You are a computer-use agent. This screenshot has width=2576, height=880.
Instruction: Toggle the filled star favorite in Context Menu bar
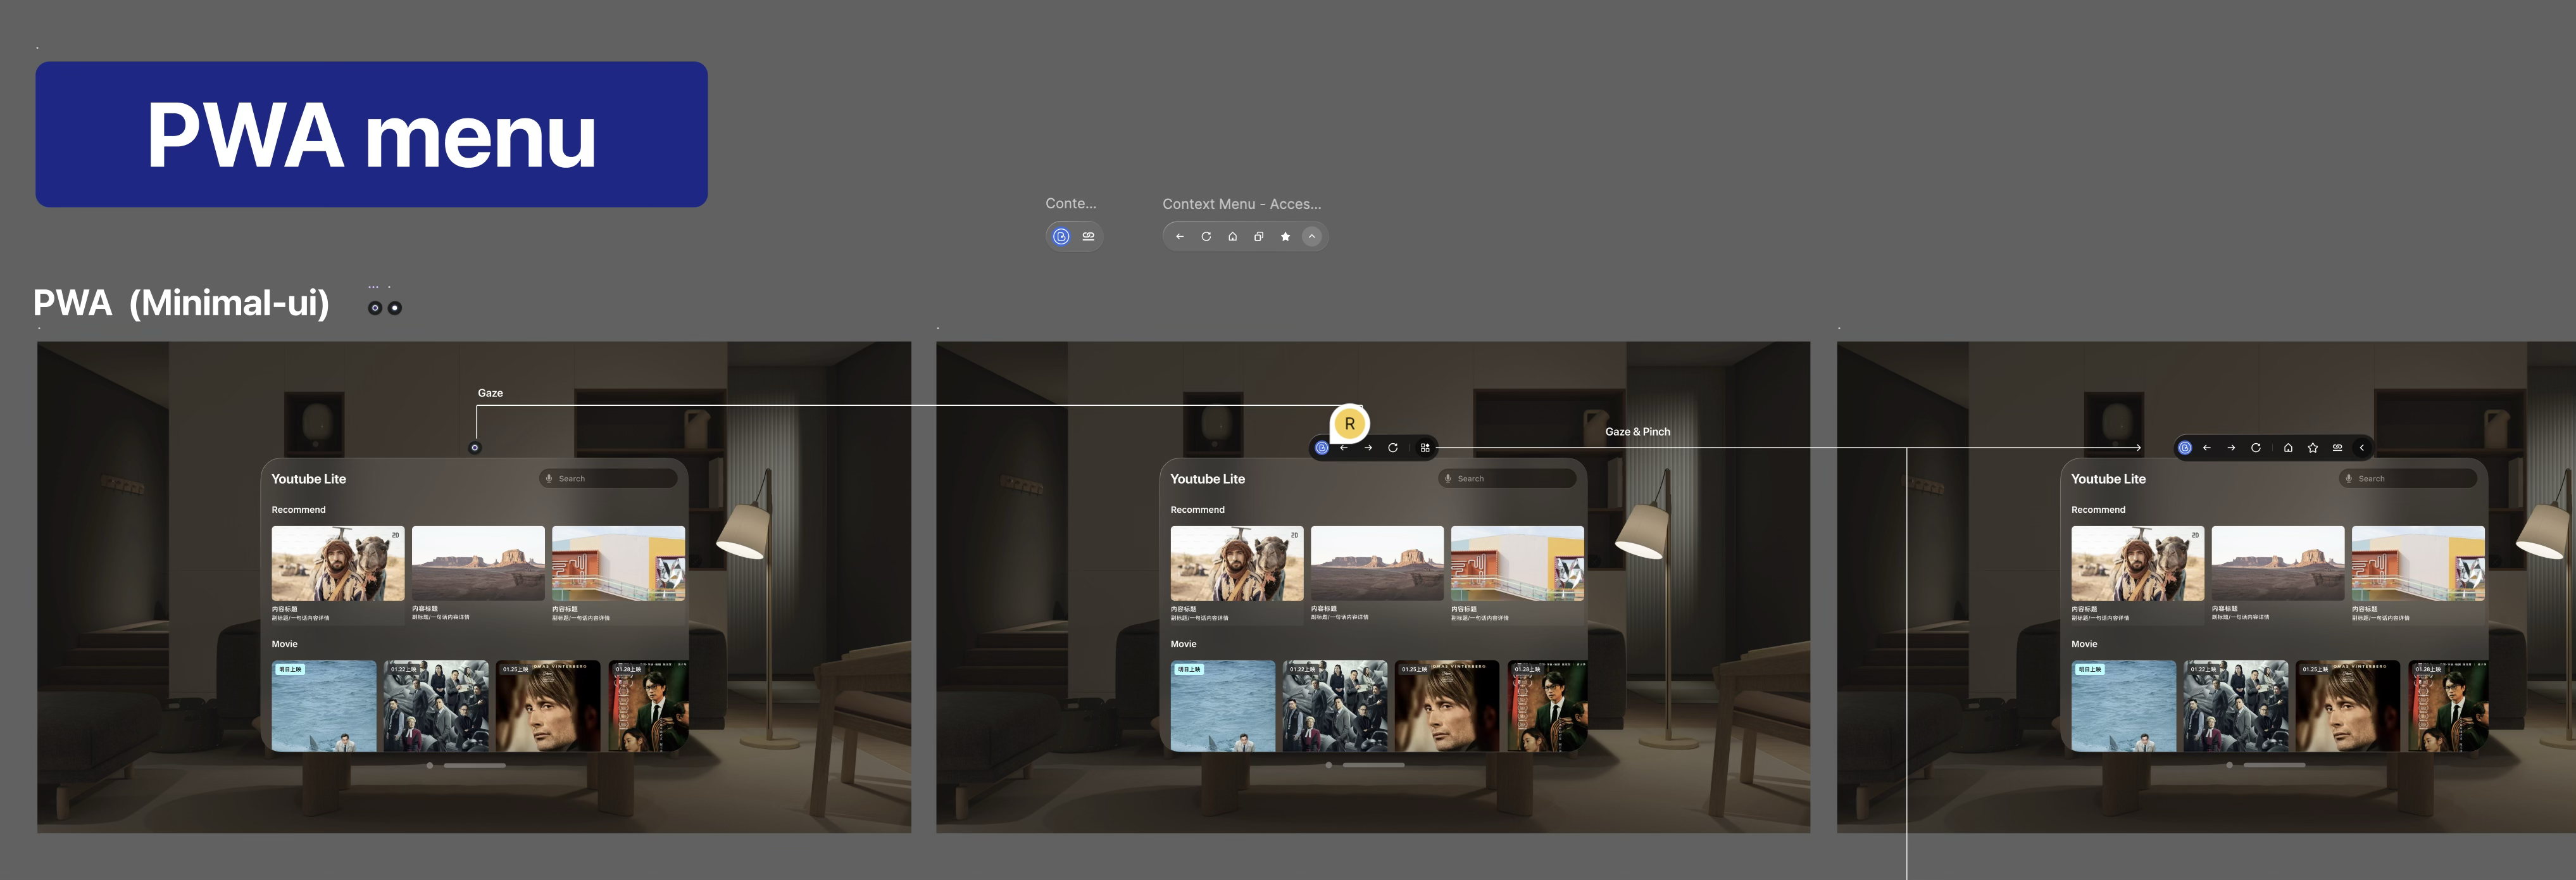1285,237
